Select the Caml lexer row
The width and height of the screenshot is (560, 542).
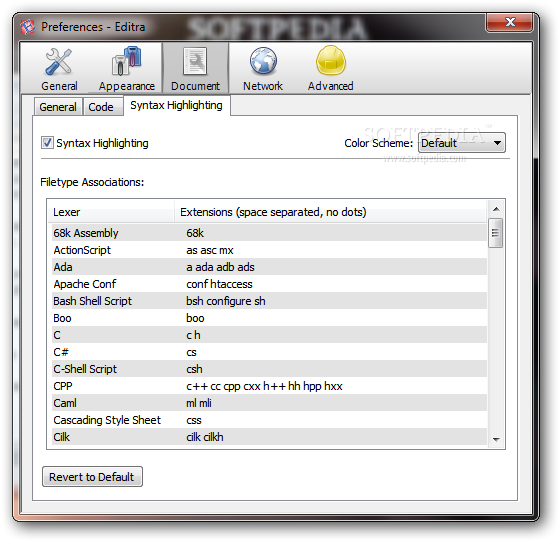pyautogui.click(x=269, y=403)
